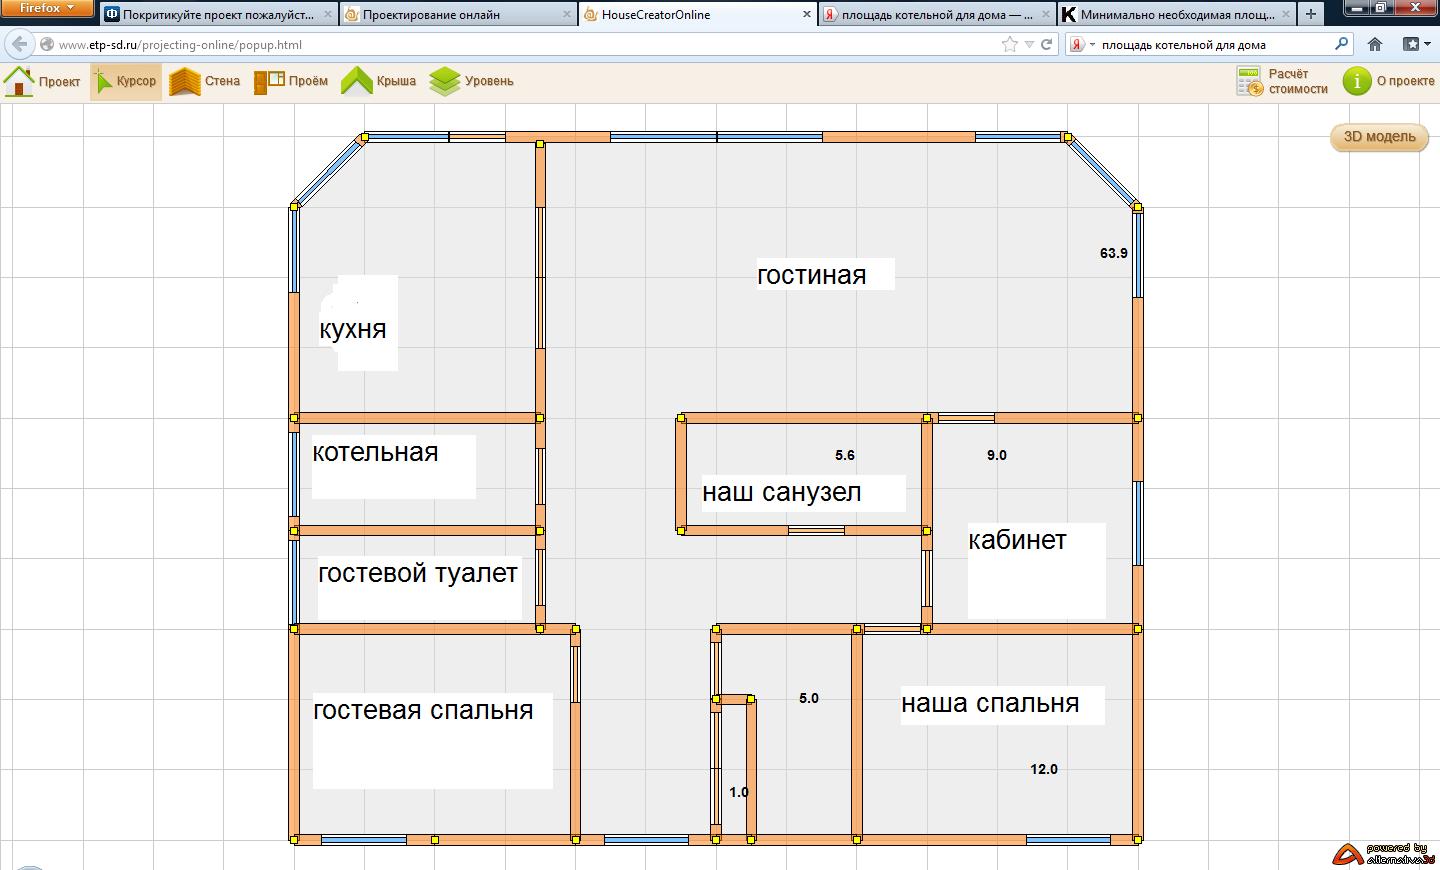Select the Курсор pointer tool
The height and width of the screenshot is (870, 1440).
[126, 82]
